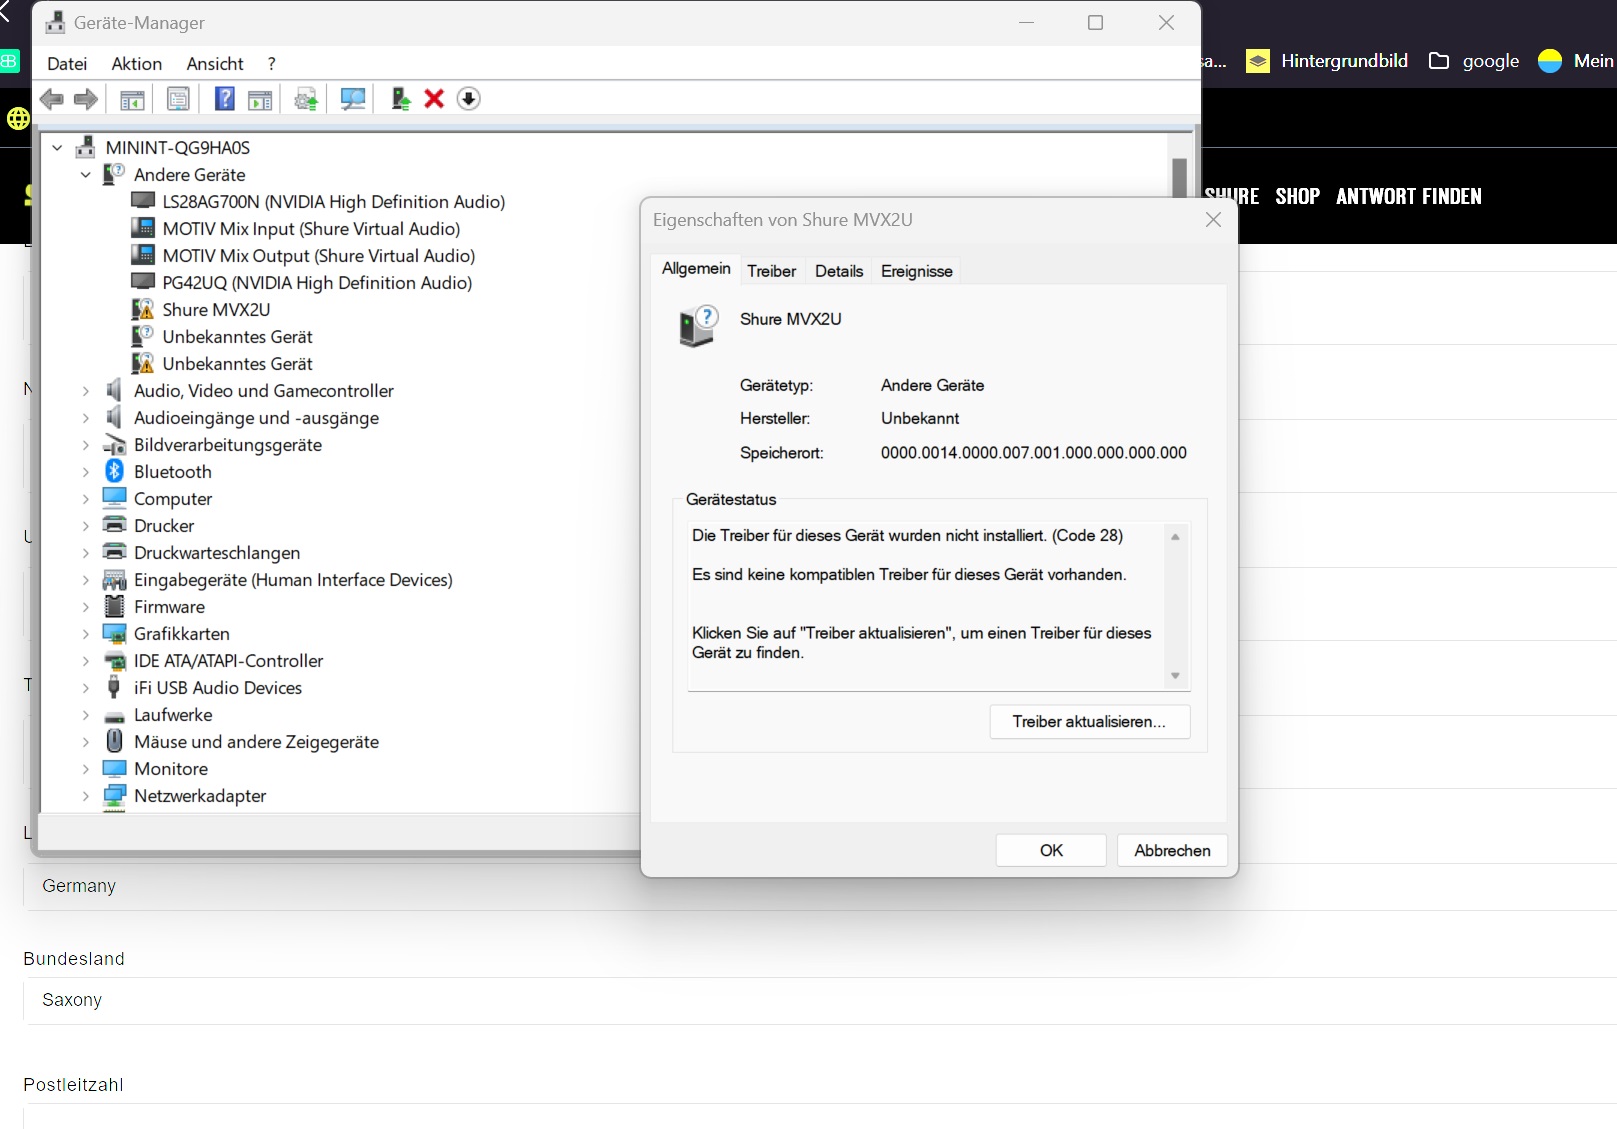Collapse the Andere Geräte category
This screenshot has height=1129, width=1617.
click(86, 175)
